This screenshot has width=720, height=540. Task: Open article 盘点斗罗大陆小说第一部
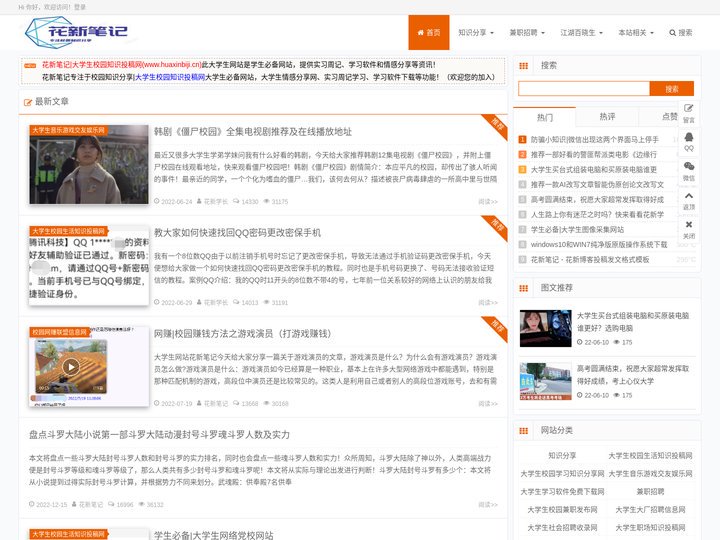tap(159, 434)
